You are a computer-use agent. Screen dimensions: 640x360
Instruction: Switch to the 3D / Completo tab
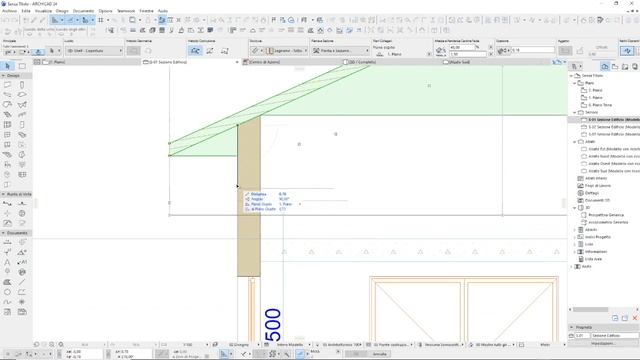[361, 62]
